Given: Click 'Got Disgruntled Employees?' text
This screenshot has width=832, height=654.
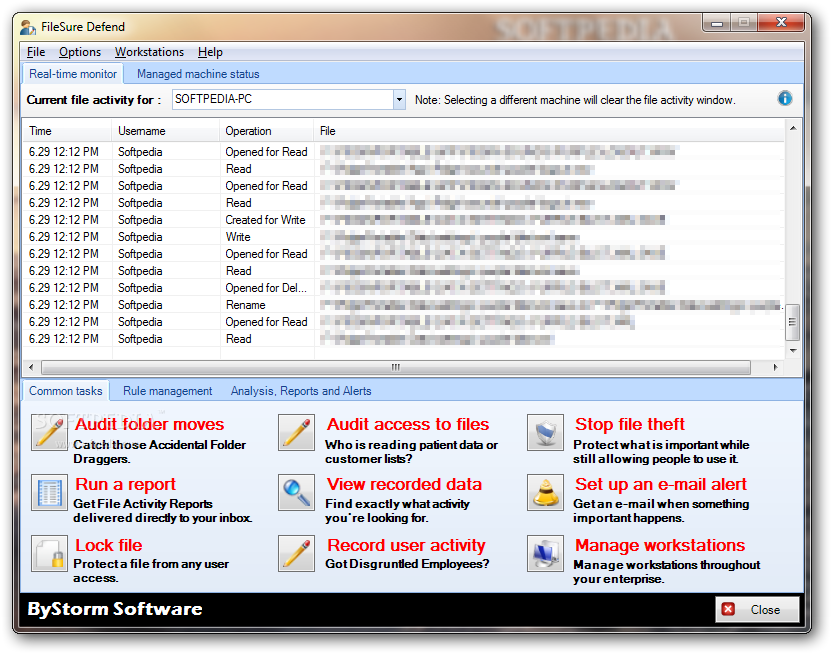Looking at the screenshot, I should (407, 563).
